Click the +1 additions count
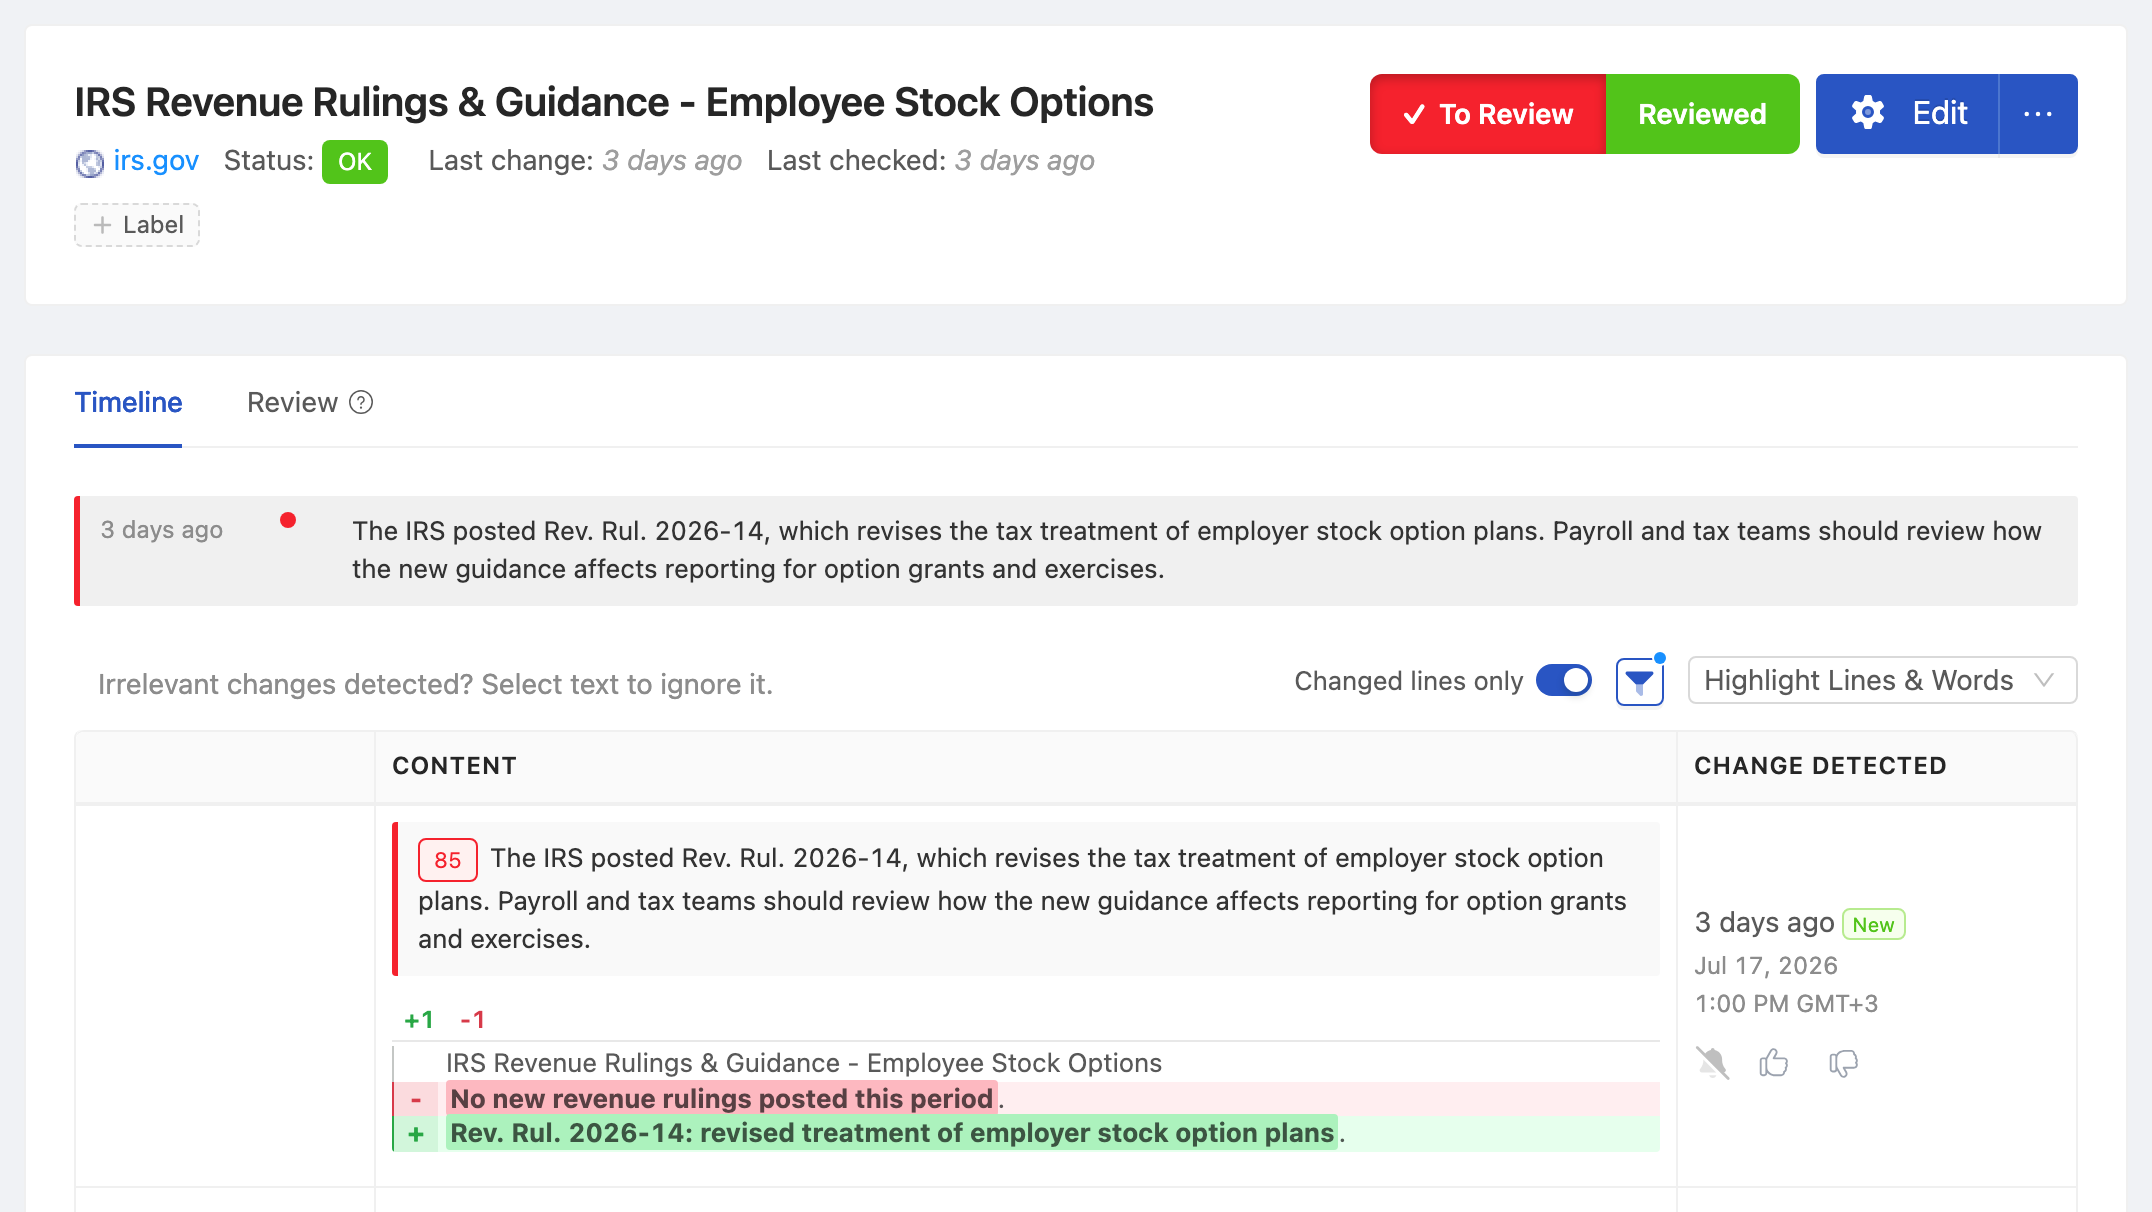 pos(419,1020)
